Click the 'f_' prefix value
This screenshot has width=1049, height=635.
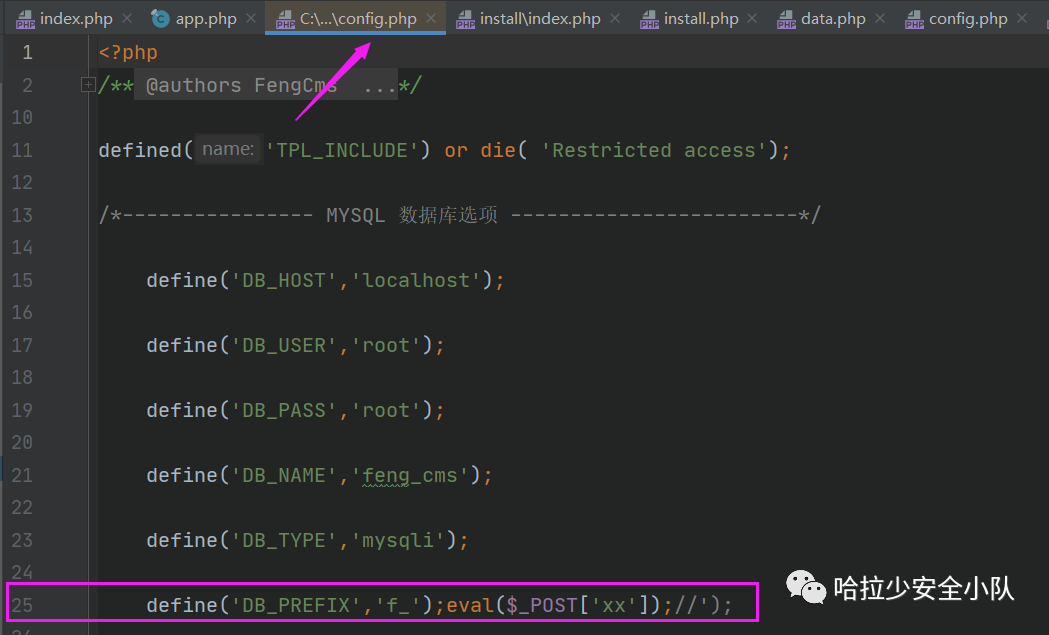(x=398, y=605)
